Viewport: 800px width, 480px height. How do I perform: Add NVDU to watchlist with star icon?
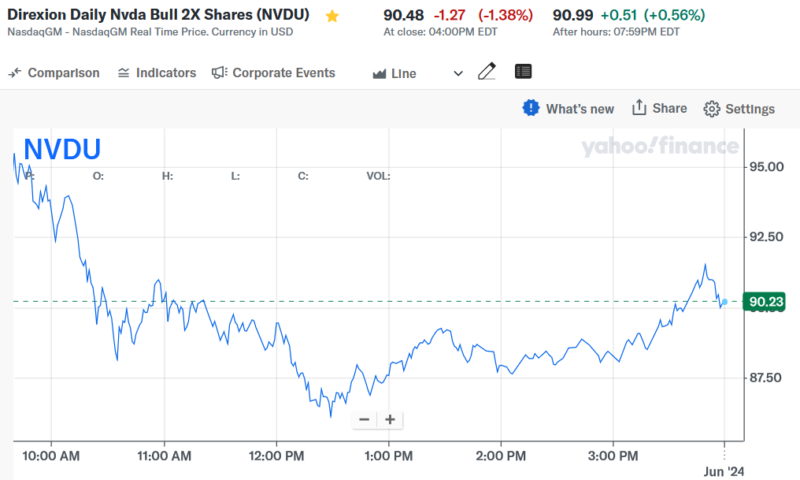click(x=332, y=16)
